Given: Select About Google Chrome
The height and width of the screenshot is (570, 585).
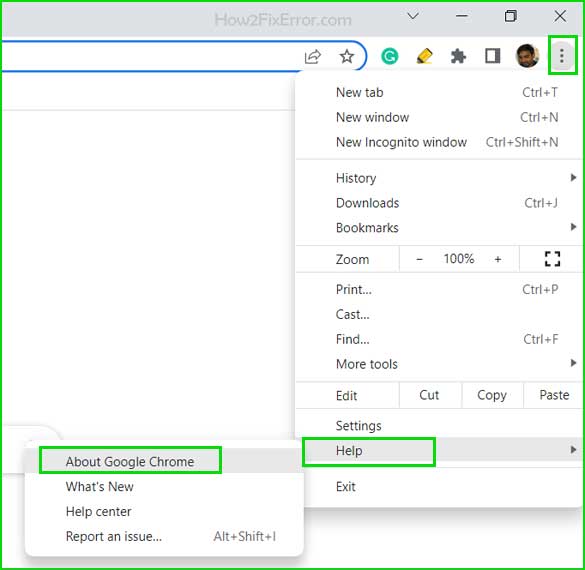Looking at the screenshot, I should [164, 461].
